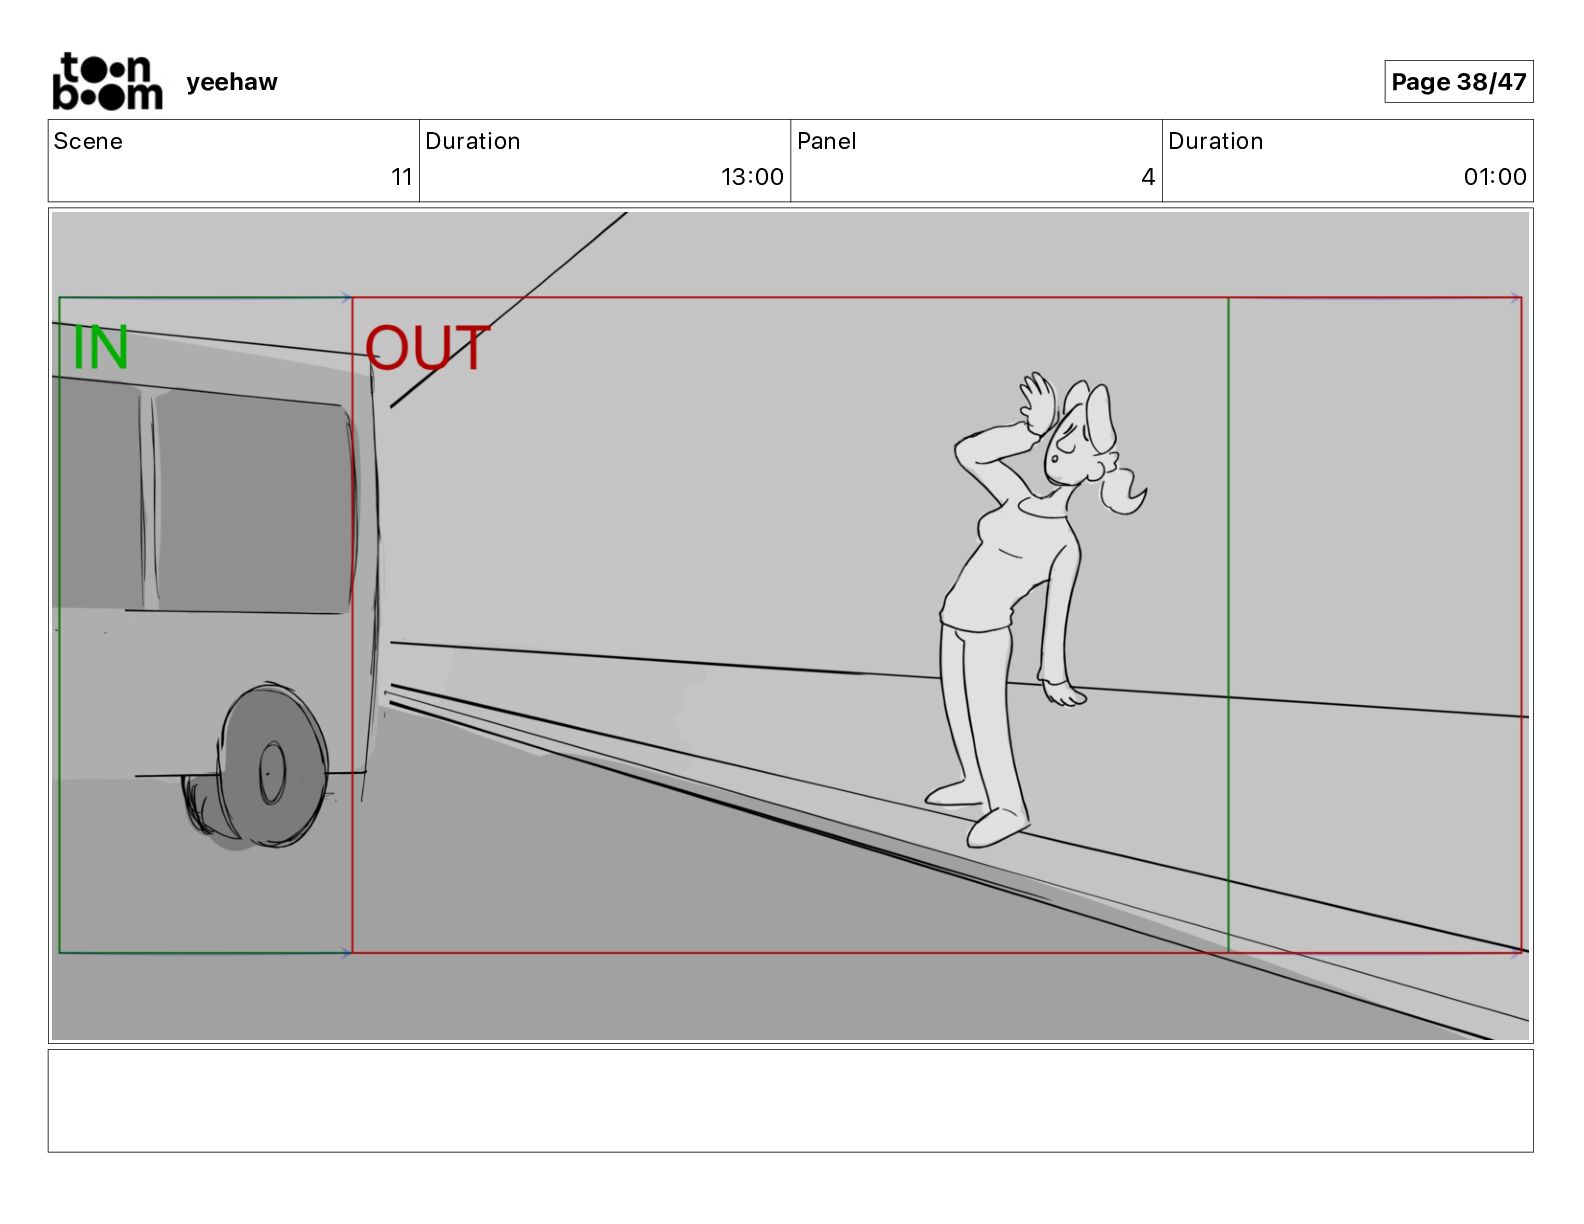Image resolution: width=1584 pixels, height=1224 pixels.
Task: Click the blue arrow at top of IN frame
Action: [x=346, y=297]
